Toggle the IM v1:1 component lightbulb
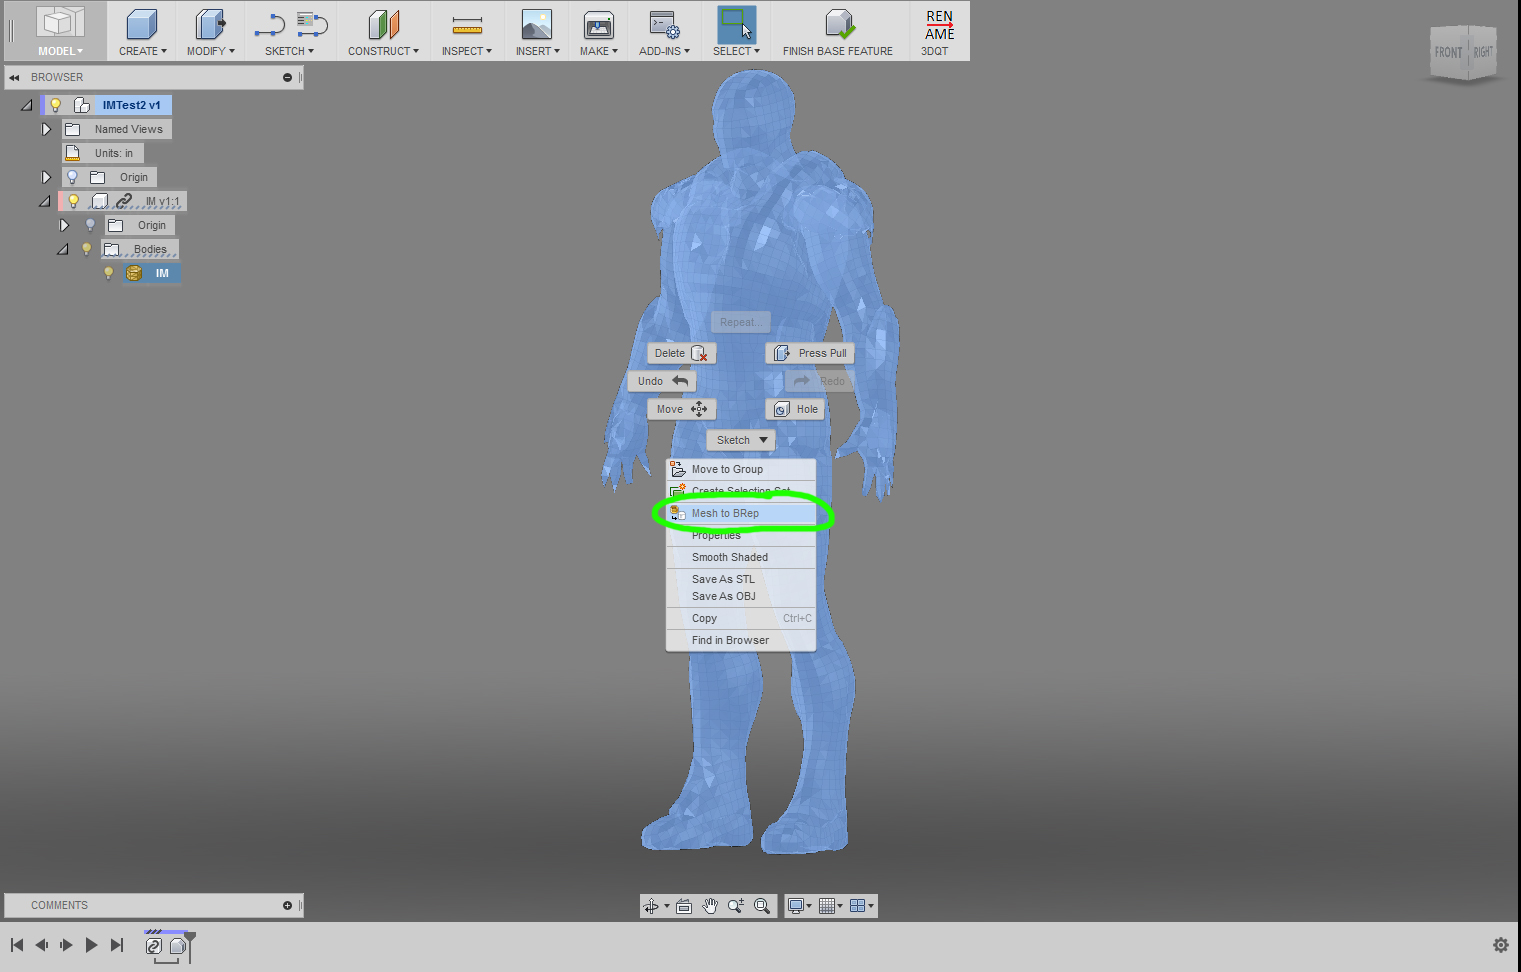This screenshot has width=1521, height=972. click(x=73, y=200)
